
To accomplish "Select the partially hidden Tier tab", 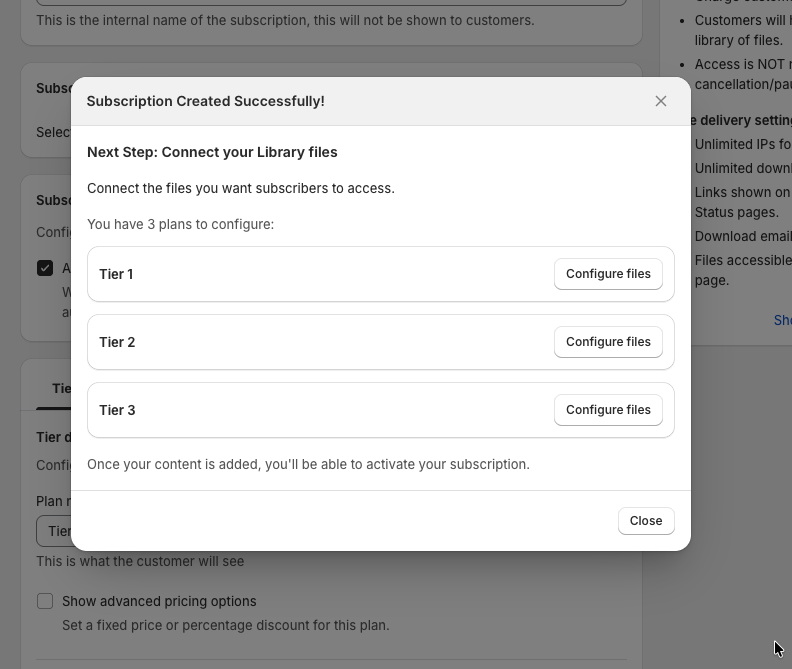I will [60, 389].
